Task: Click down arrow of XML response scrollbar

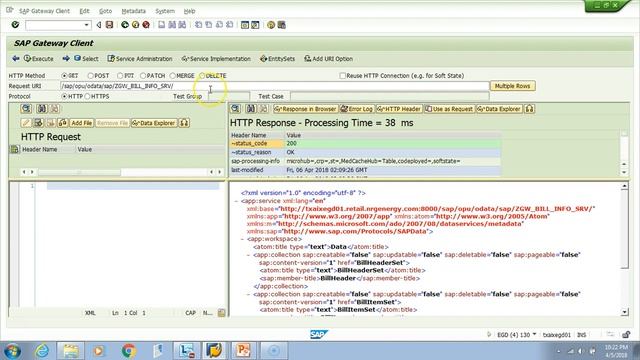Action: pos(624,312)
